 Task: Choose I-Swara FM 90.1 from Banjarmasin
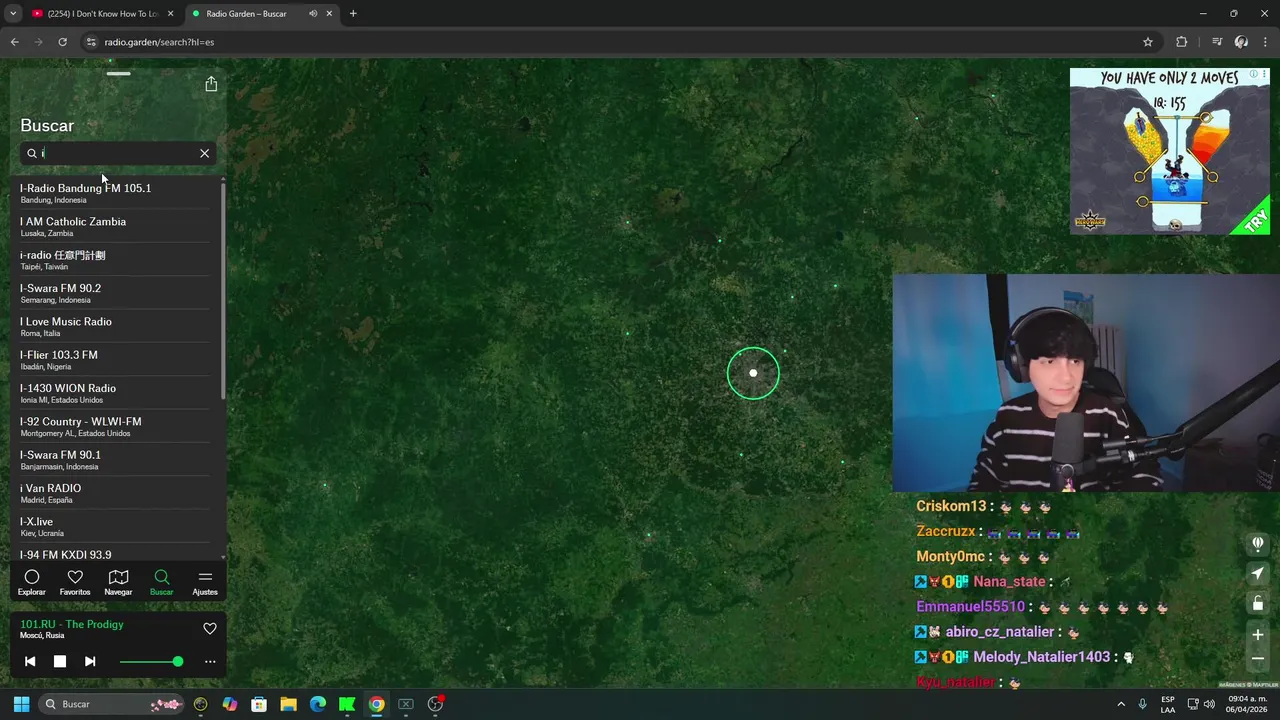tap(115, 460)
